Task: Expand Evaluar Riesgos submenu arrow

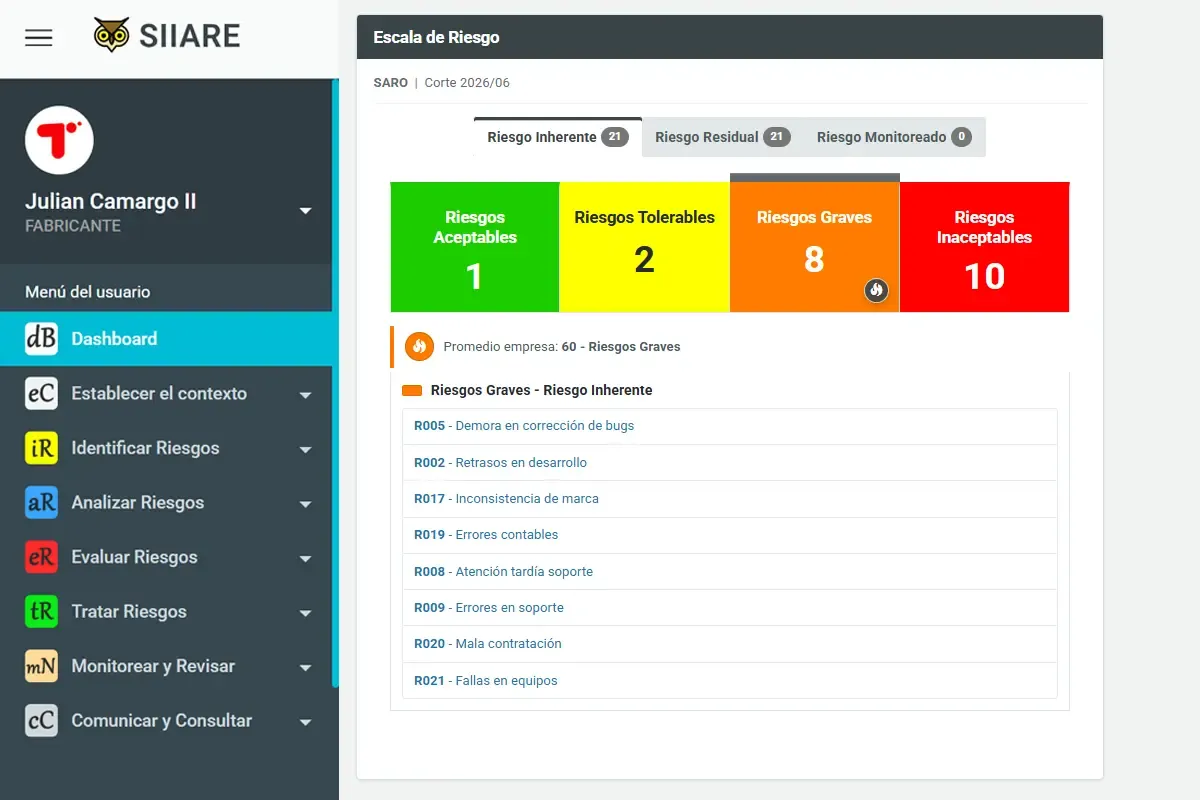Action: [x=306, y=559]
